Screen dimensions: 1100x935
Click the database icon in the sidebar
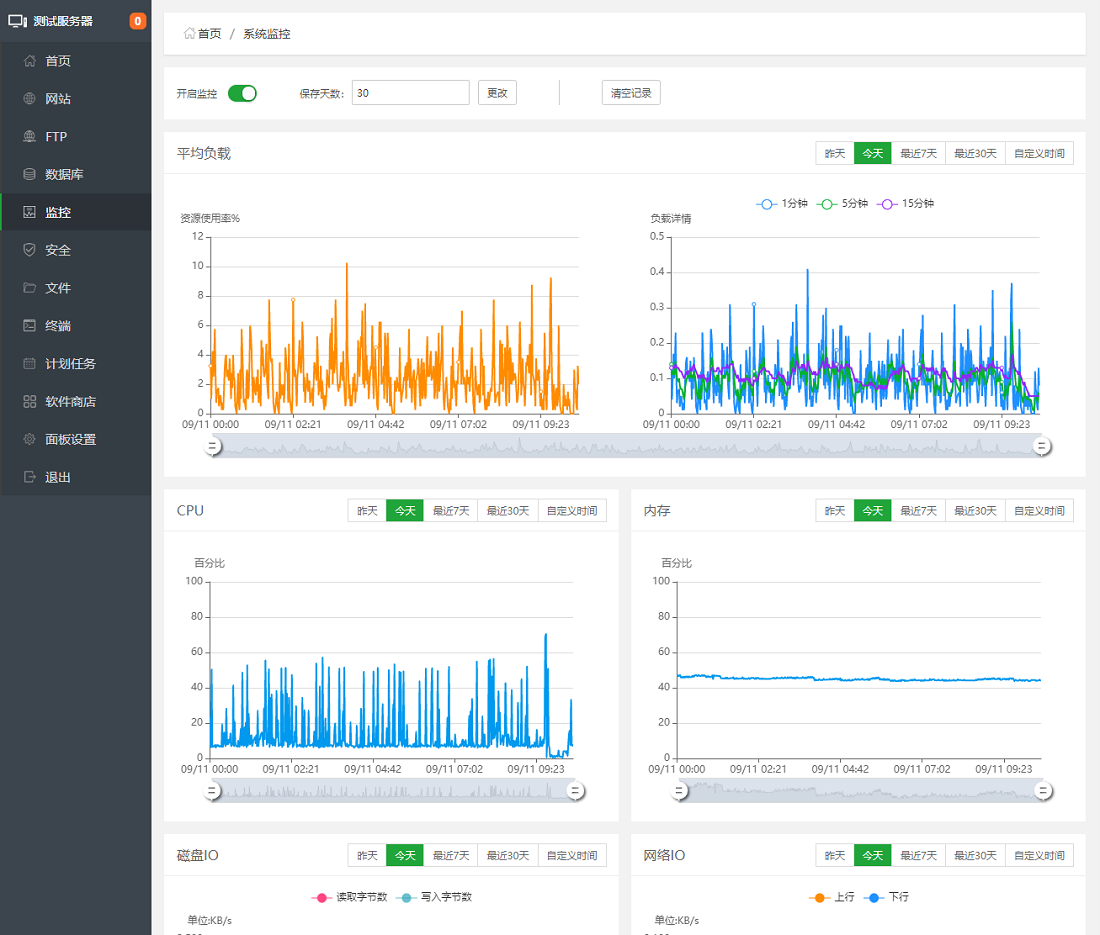pos(29,175)
